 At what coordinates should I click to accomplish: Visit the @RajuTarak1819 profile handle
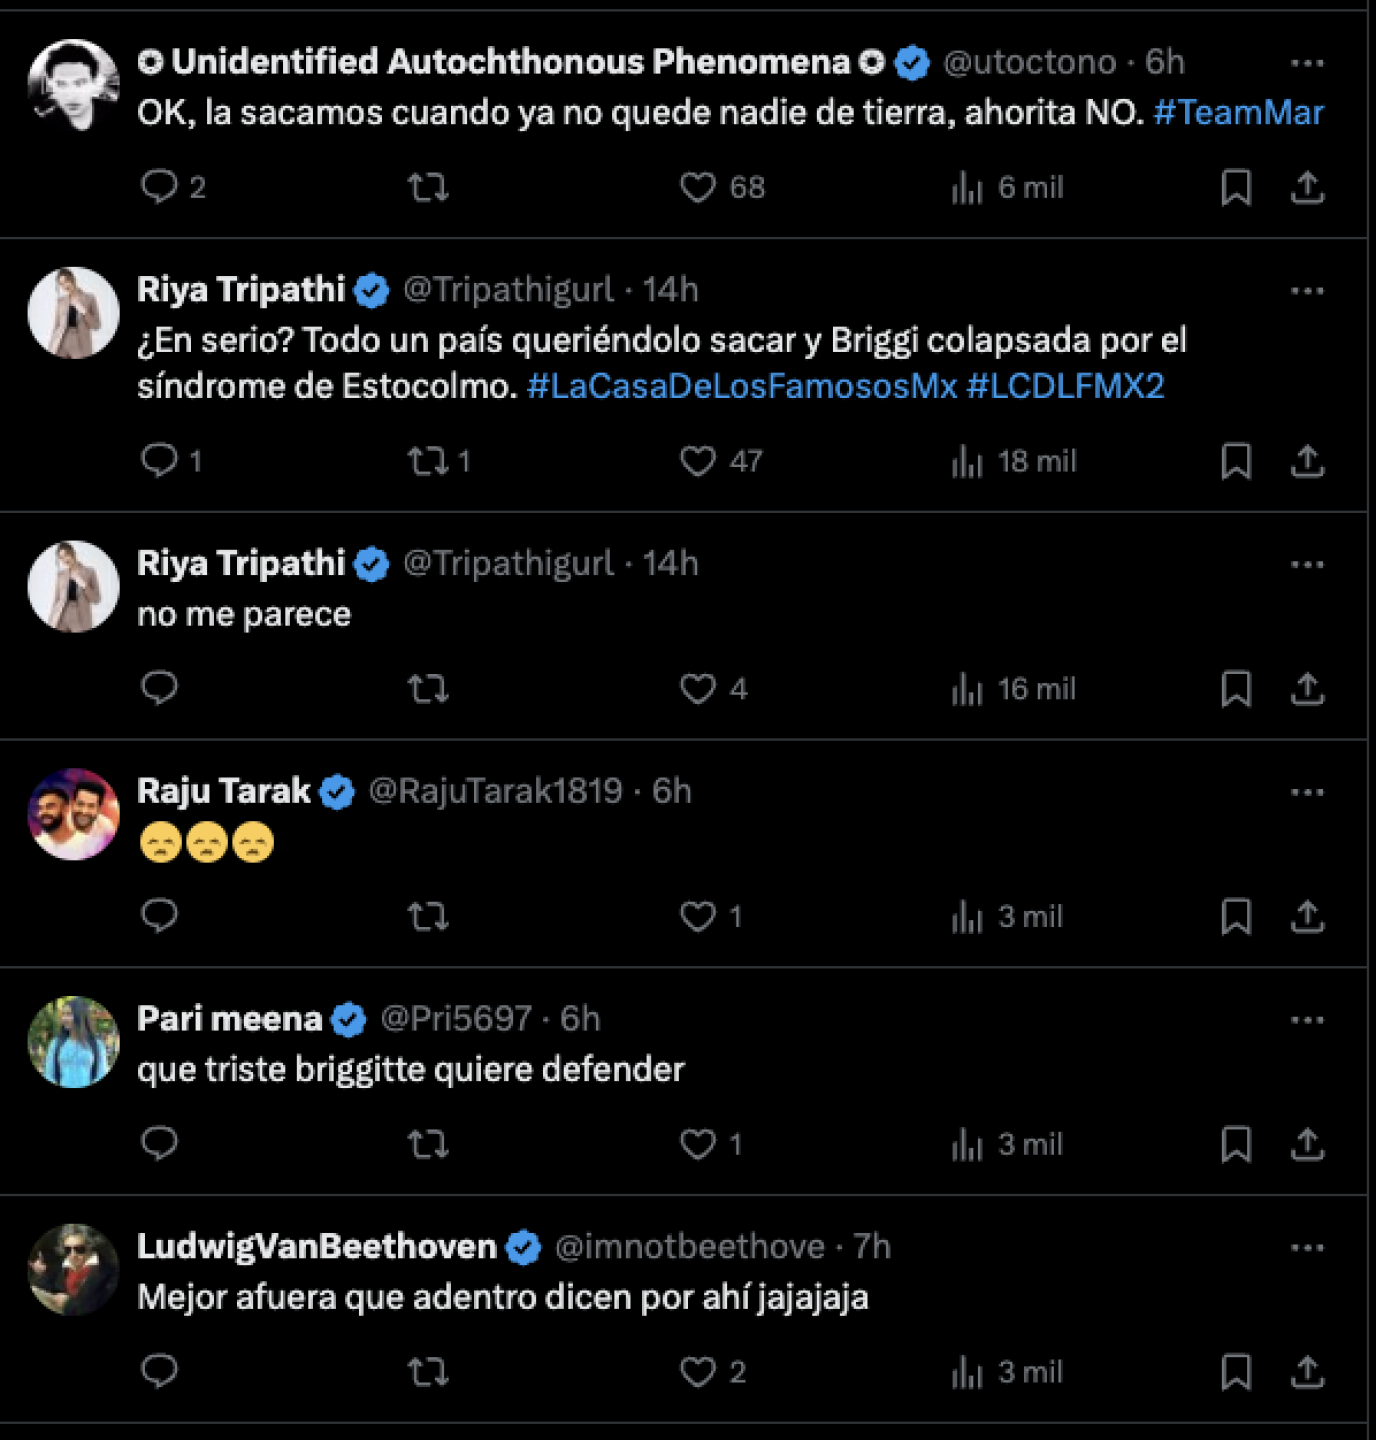click(x=495, y=791)
